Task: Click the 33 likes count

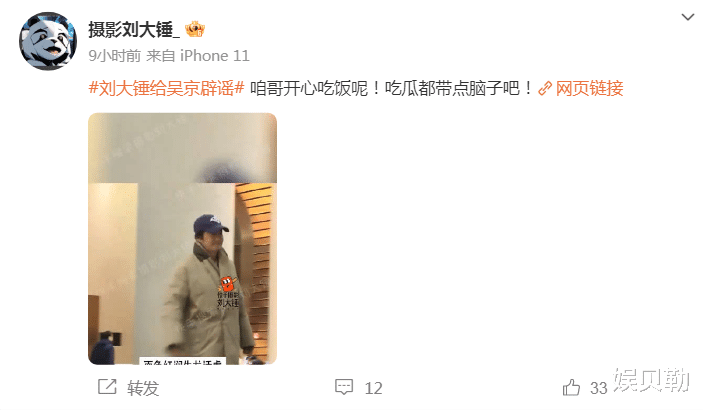Action: pyautogui.click(x=598, y=388)
